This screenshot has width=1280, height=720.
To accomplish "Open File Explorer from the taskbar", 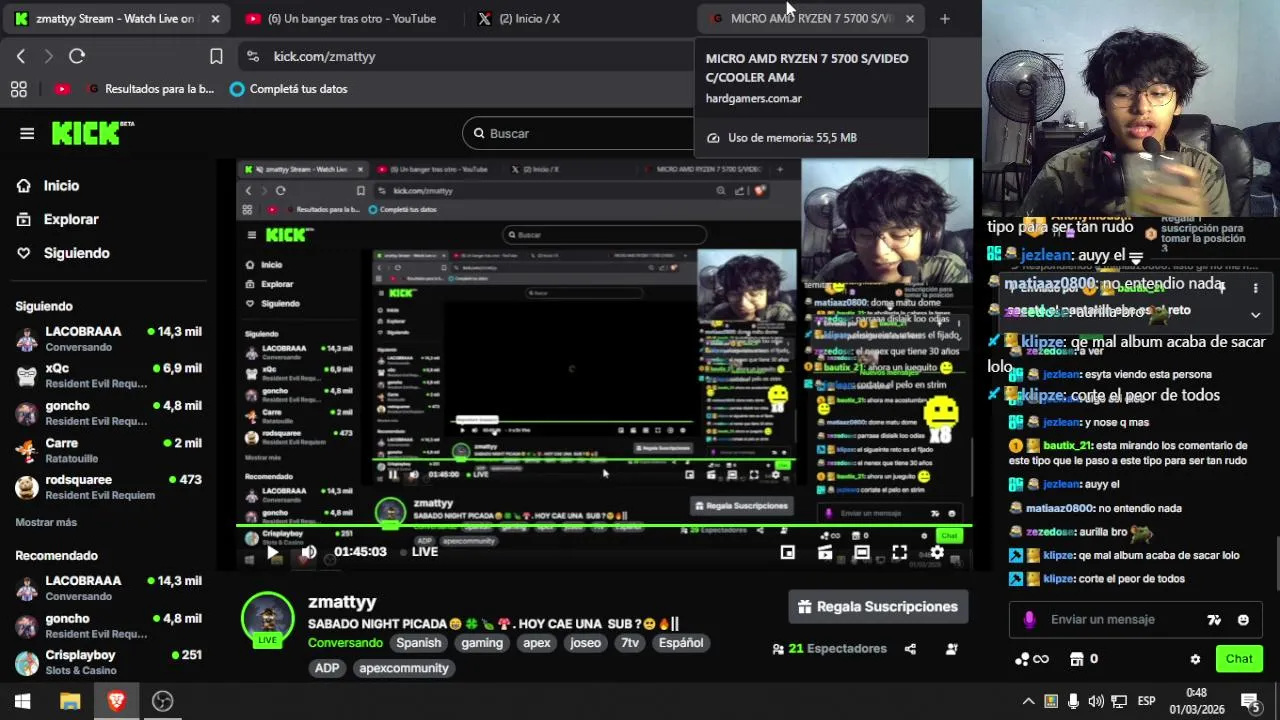I will tap(70, 701).
